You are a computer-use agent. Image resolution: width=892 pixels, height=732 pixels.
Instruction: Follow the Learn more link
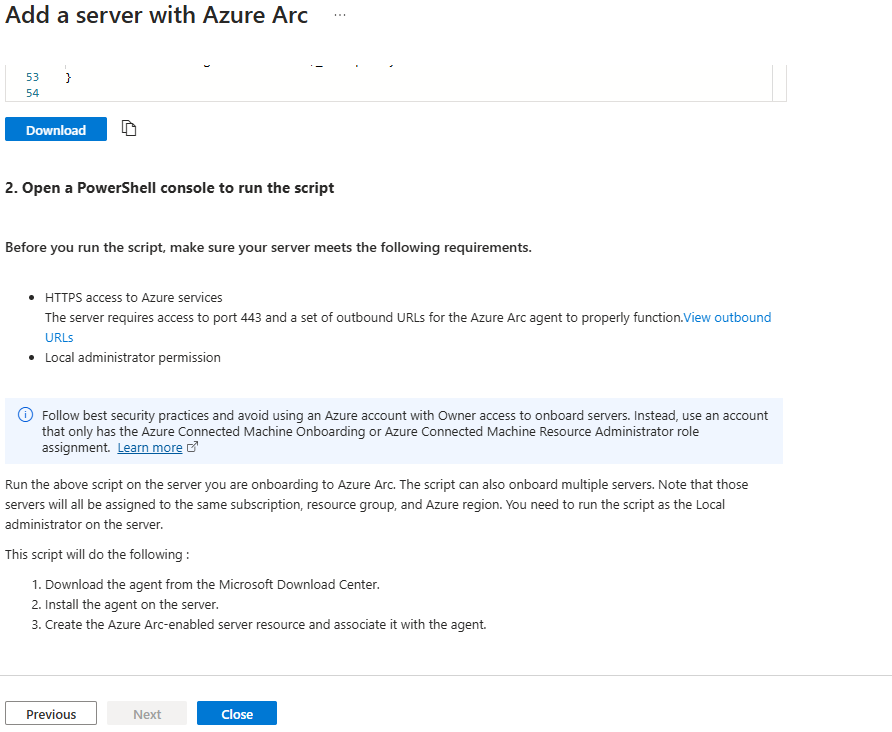(150, 448)
